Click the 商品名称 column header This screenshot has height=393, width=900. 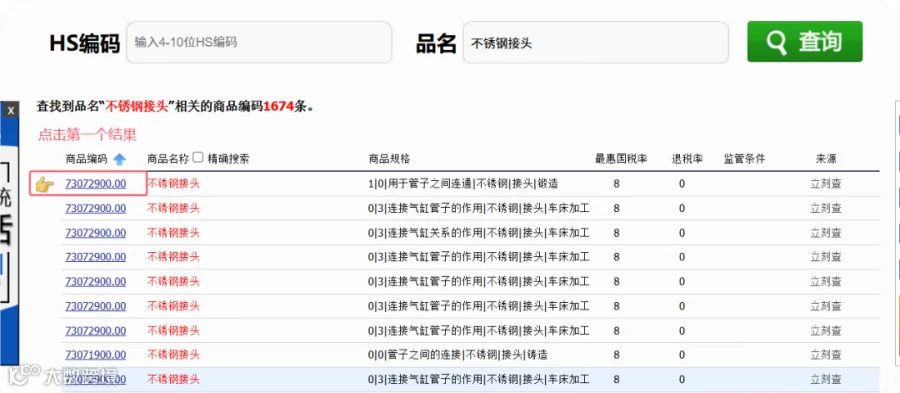point(168,158)
